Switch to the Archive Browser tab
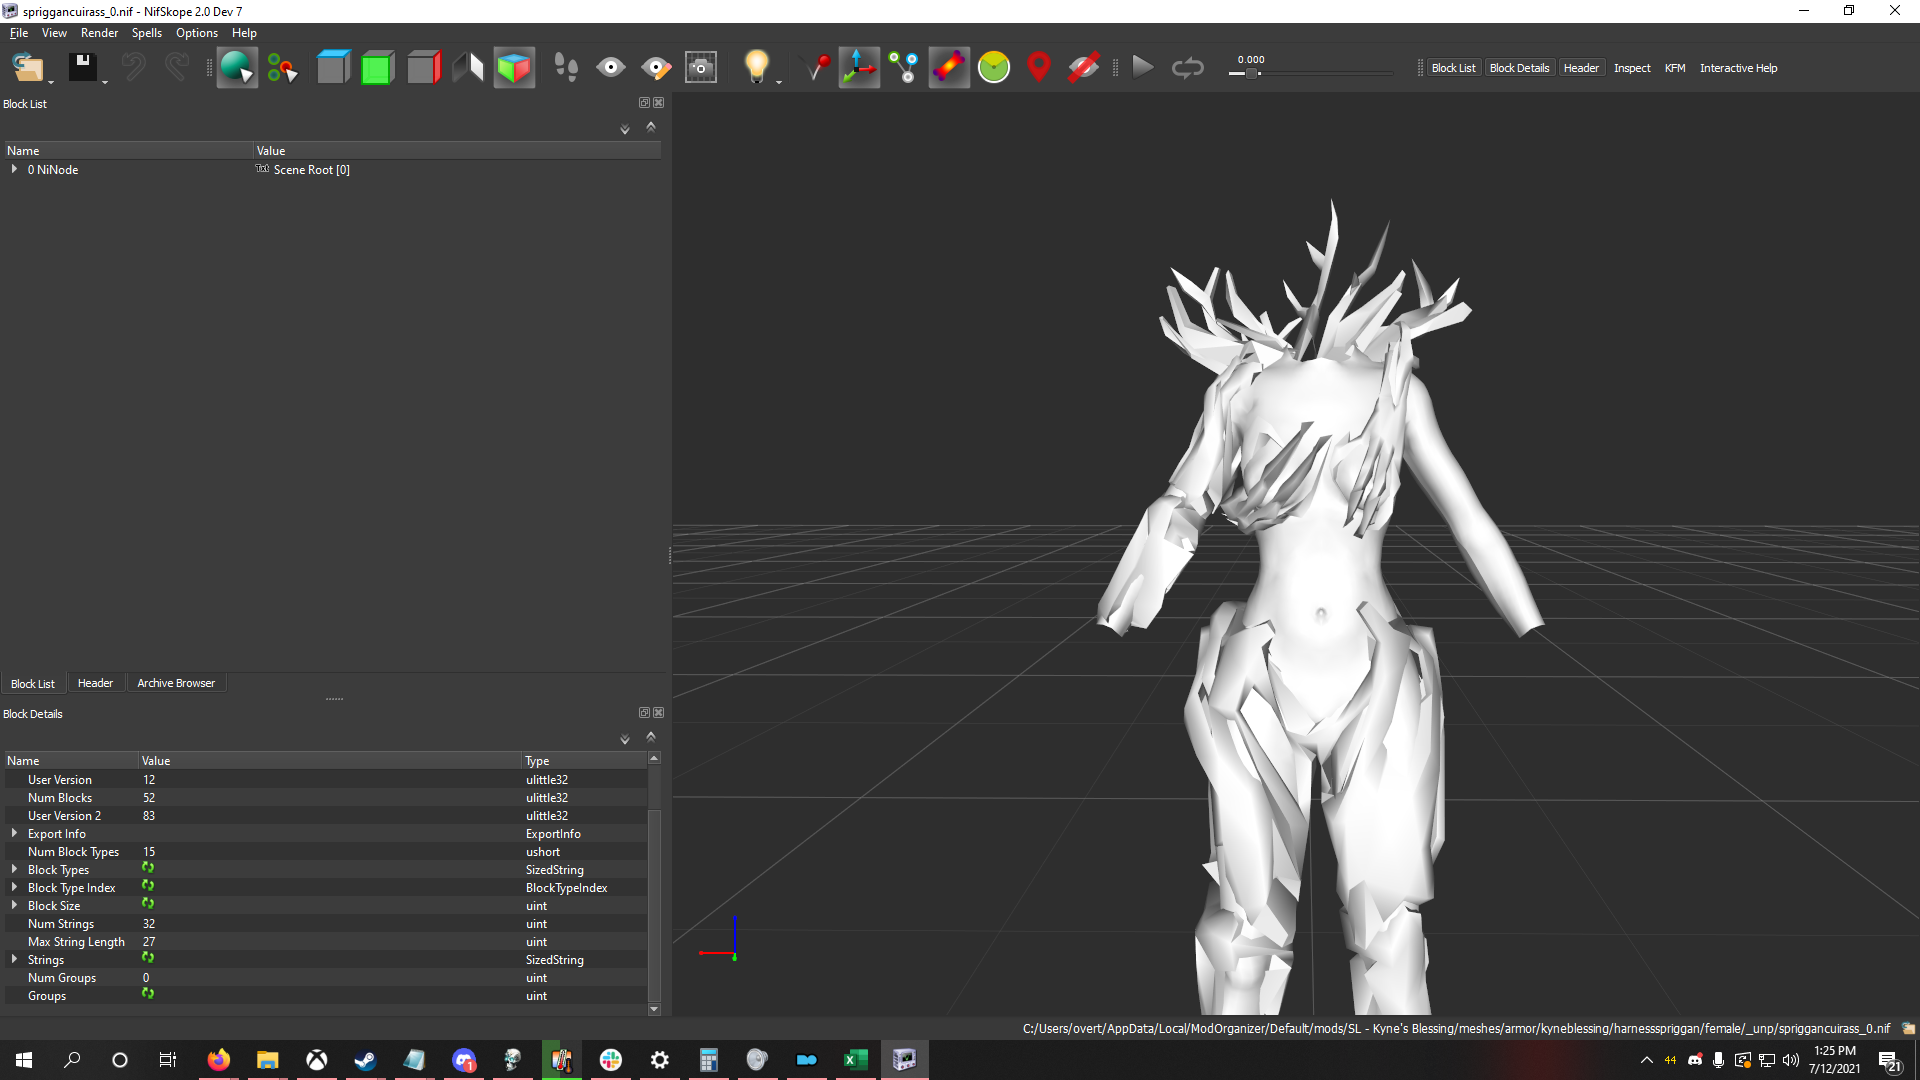The width and height of the screenshot is (1920, 1080). tap(176, 683)
